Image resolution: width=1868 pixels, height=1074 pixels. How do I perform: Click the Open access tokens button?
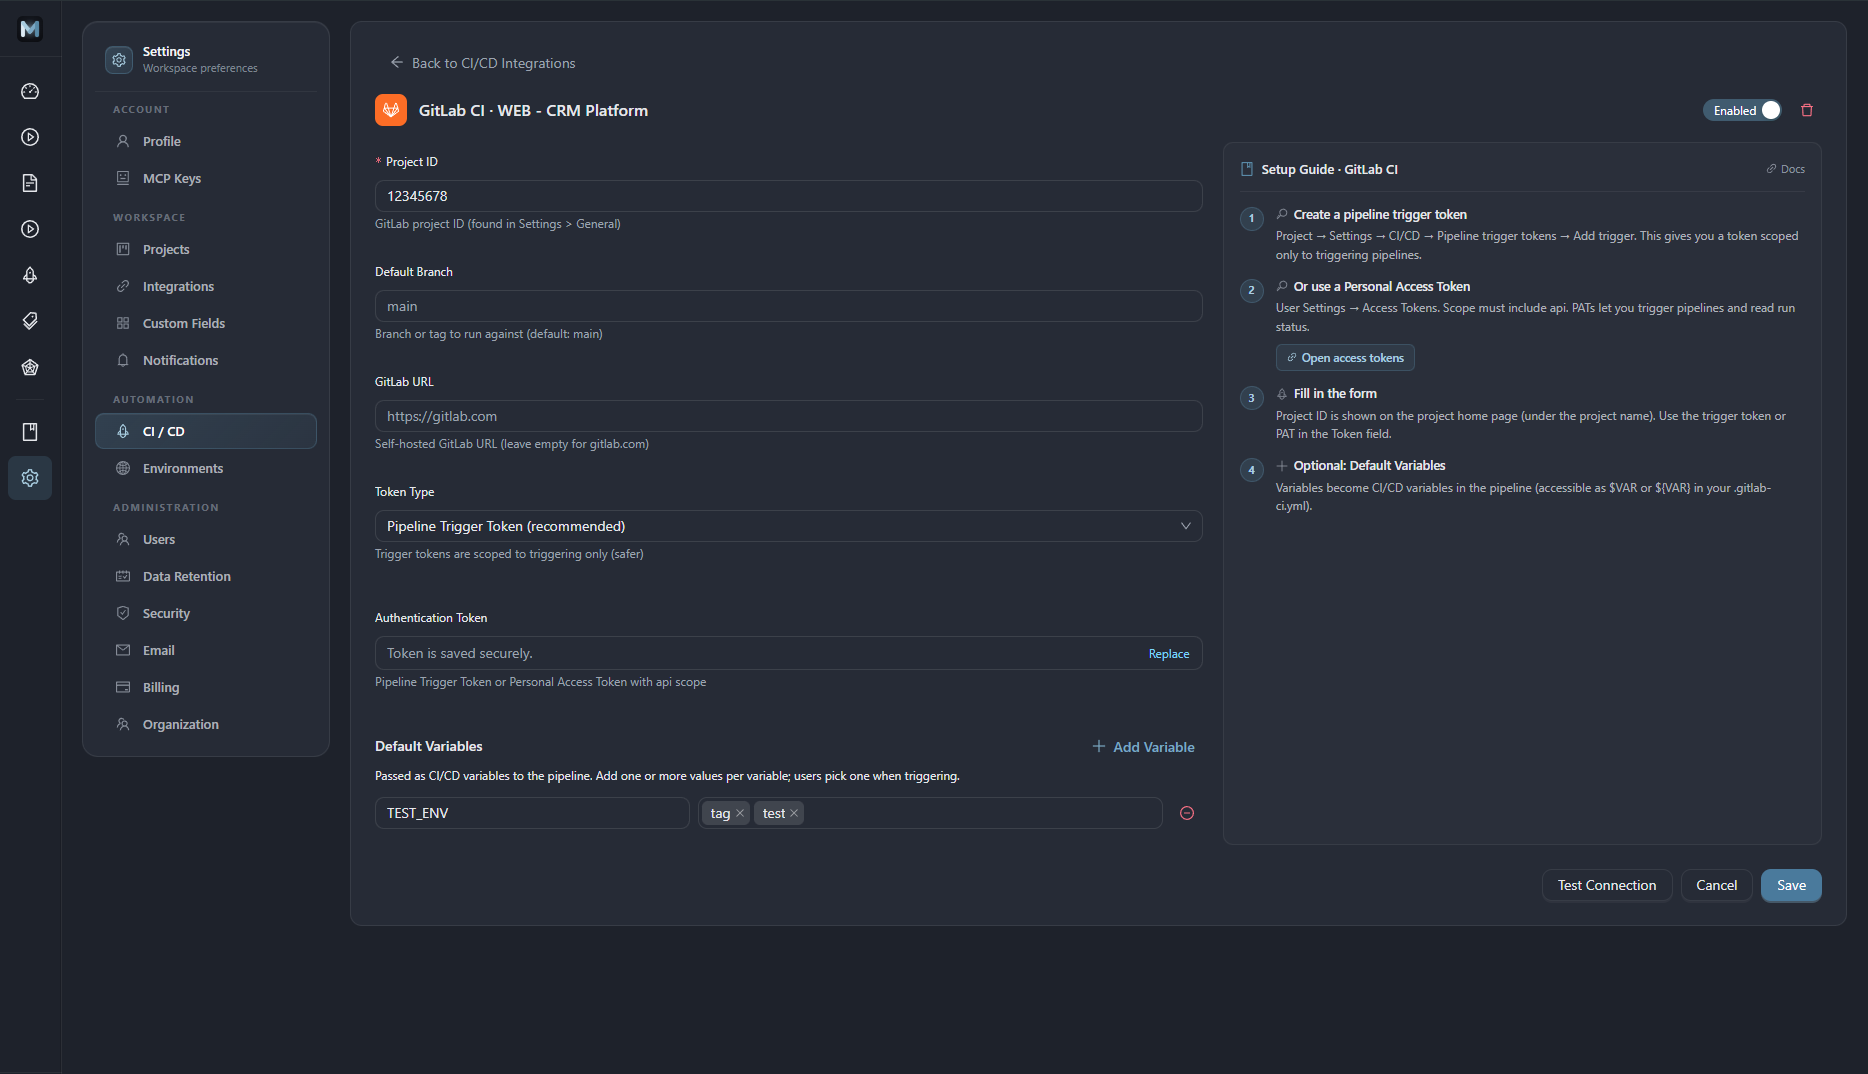tap(1345, 358)
